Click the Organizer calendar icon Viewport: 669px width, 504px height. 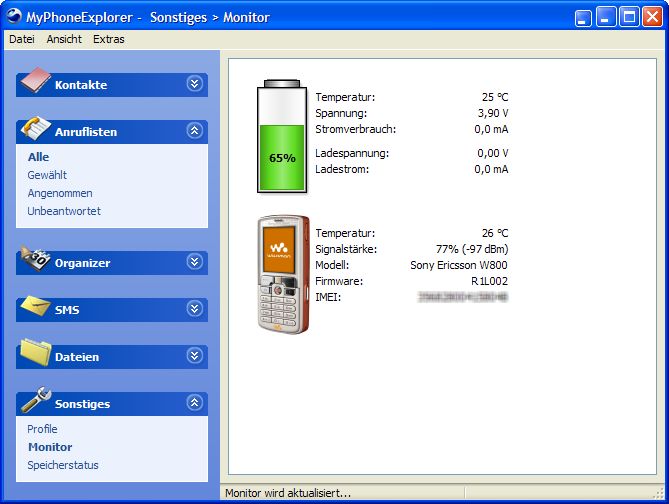[34, 260]
